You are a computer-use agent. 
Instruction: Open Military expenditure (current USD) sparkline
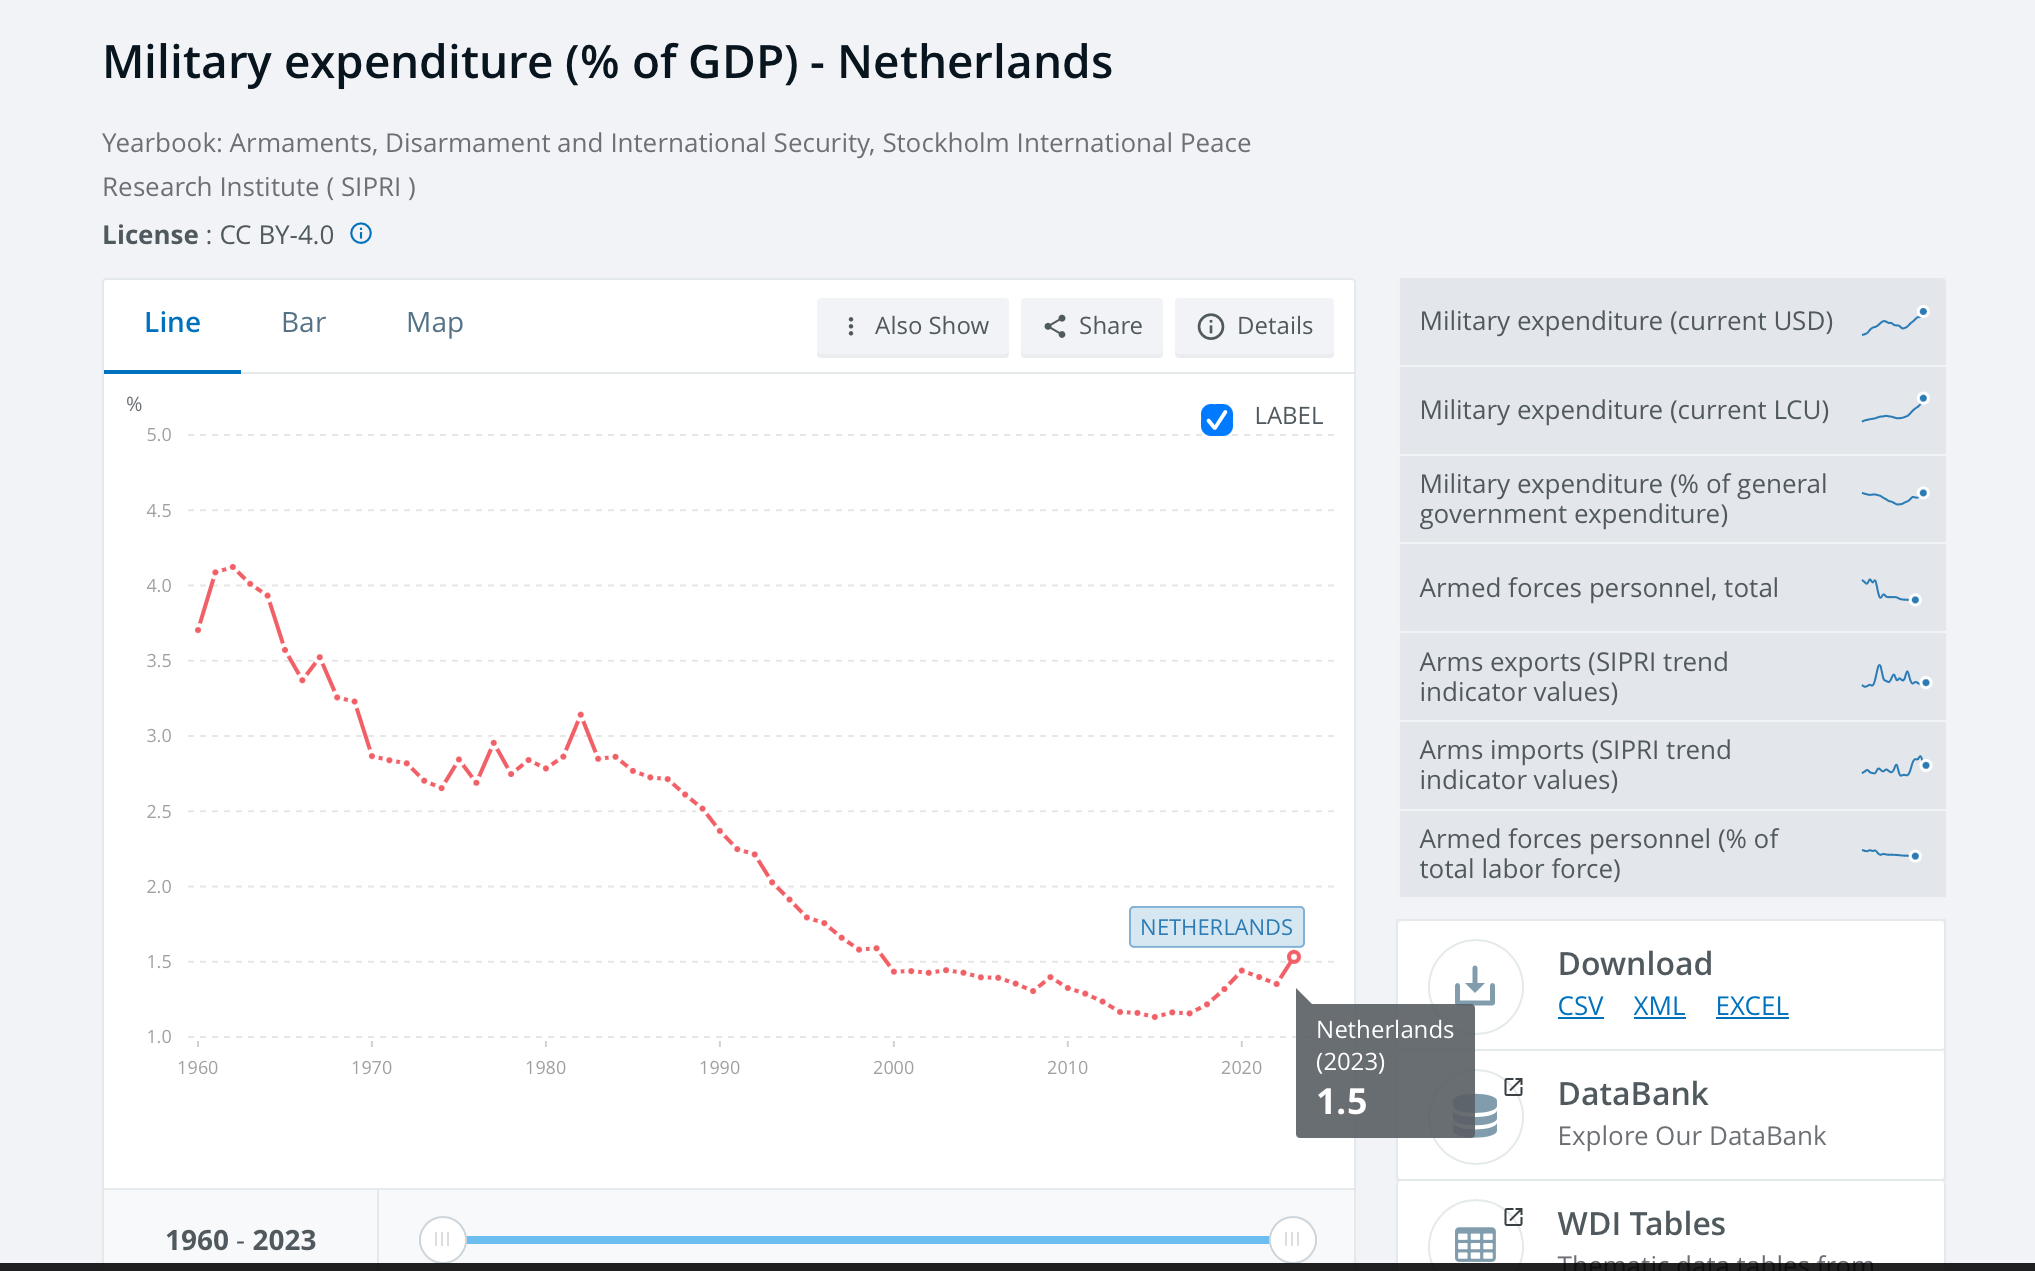[x=1895, y=321]
